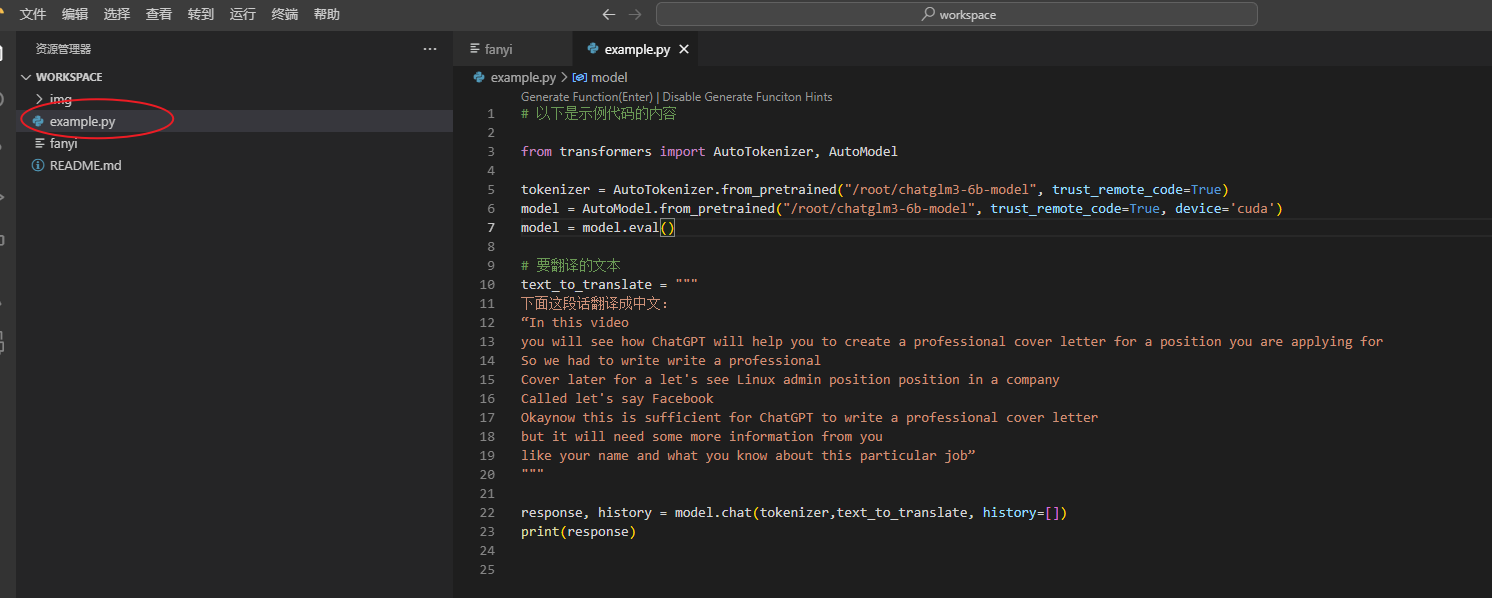This screenshot has width=1492, height=598.
Task: Click the forward navigation arrow
Action: [634, 15]
